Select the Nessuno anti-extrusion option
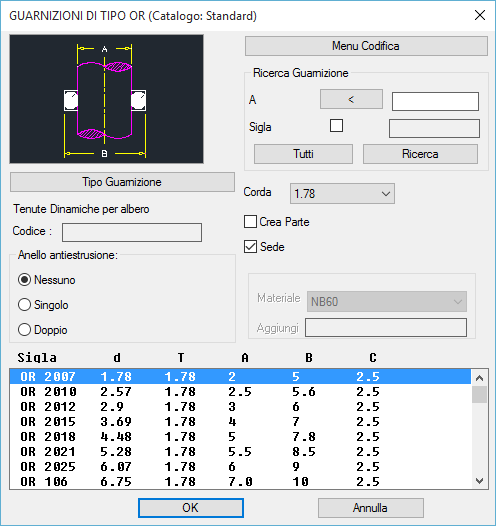Screen dimensions: 496x526 pyautogui.click(x=24, y=280)
